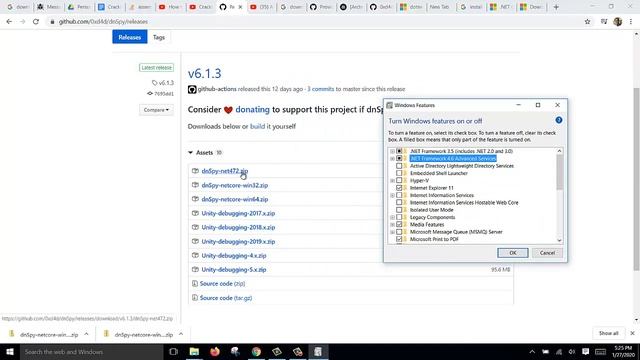Click the github-actions avatar icon
This screenshot has height=360, width=640.
(x=192, y=89)
